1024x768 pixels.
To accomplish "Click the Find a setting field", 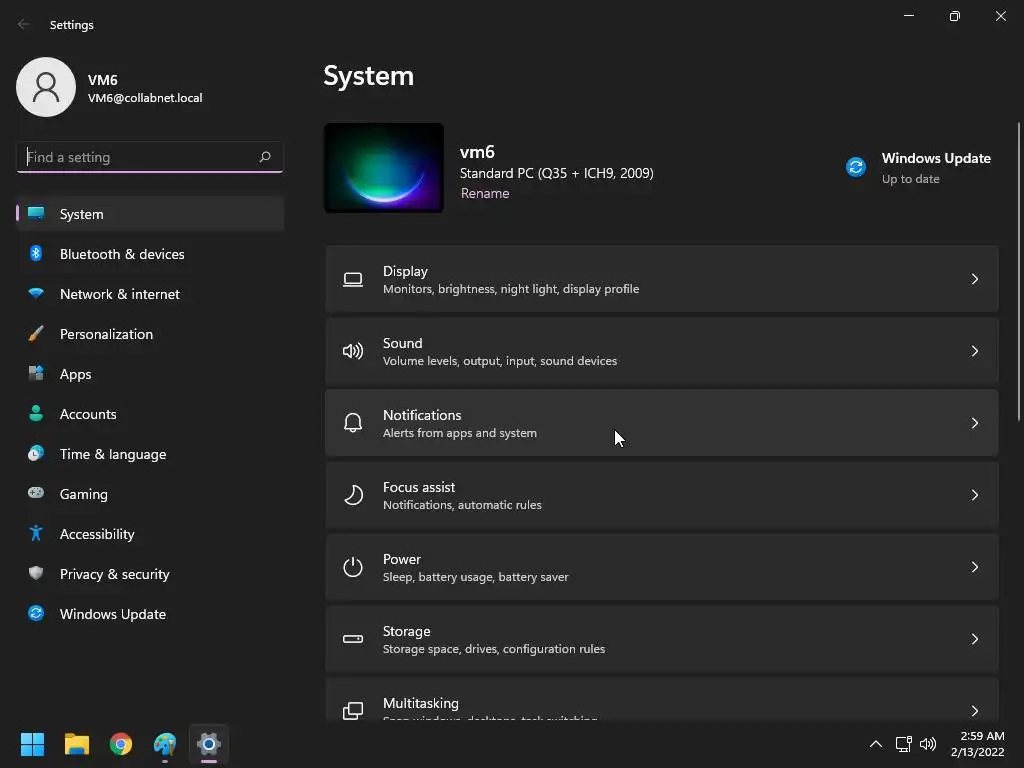I will click(150, 157).
